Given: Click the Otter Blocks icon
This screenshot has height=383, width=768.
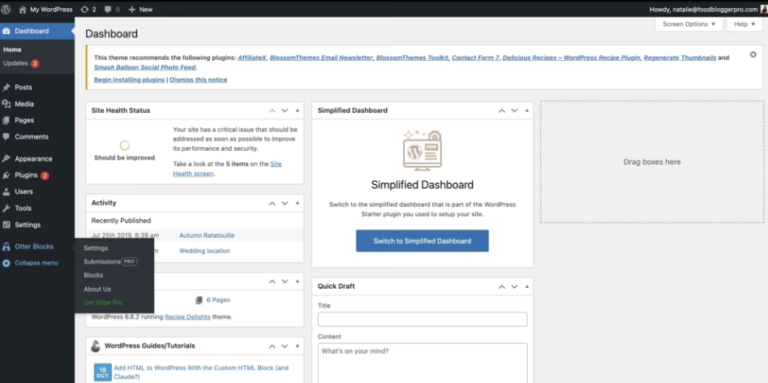Looking at the screenshot, I should click(6, 247).
